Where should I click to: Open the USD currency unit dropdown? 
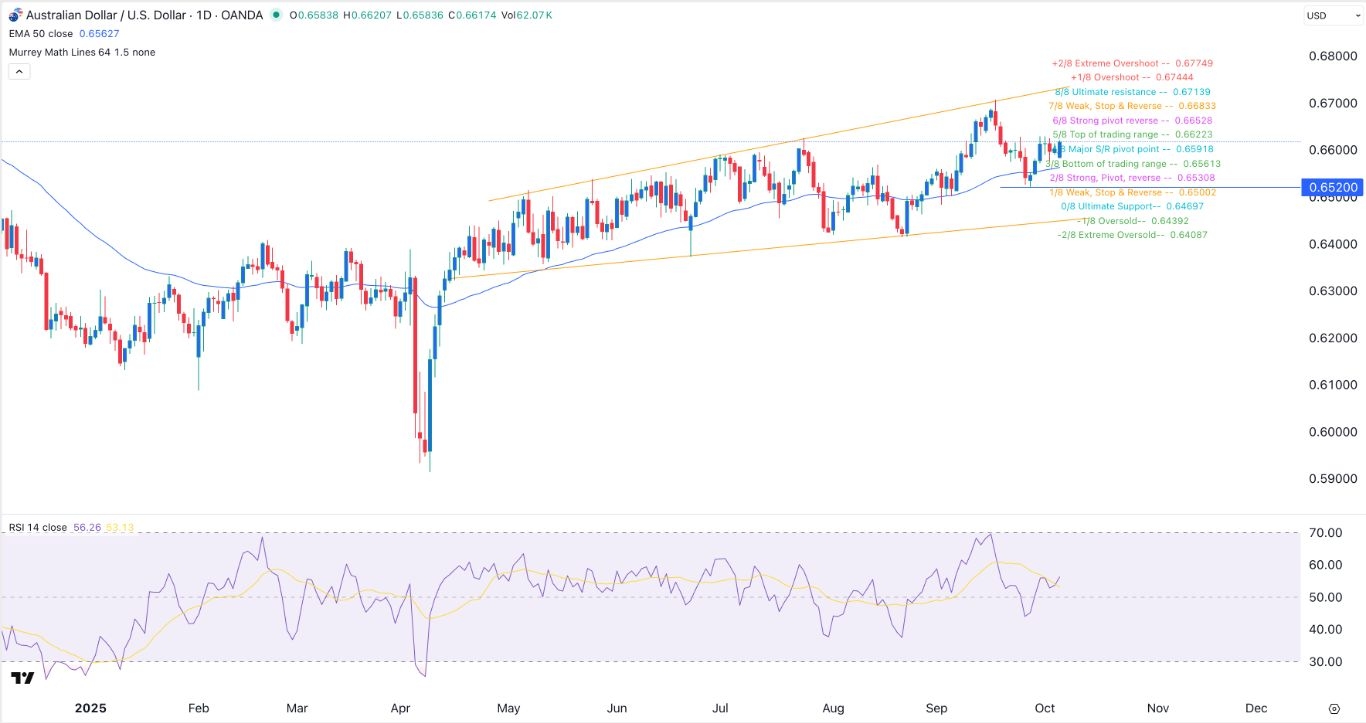tap(1334, 15)
